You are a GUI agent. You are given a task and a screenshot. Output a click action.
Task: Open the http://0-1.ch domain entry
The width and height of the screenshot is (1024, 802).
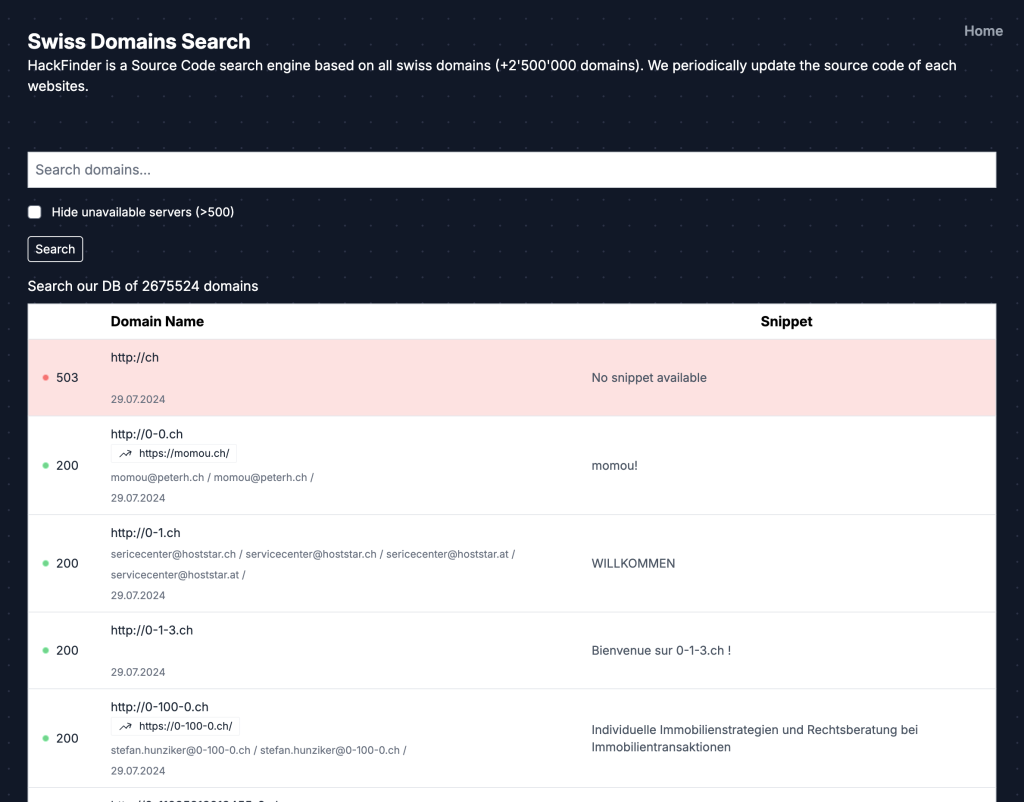(146, 533)
